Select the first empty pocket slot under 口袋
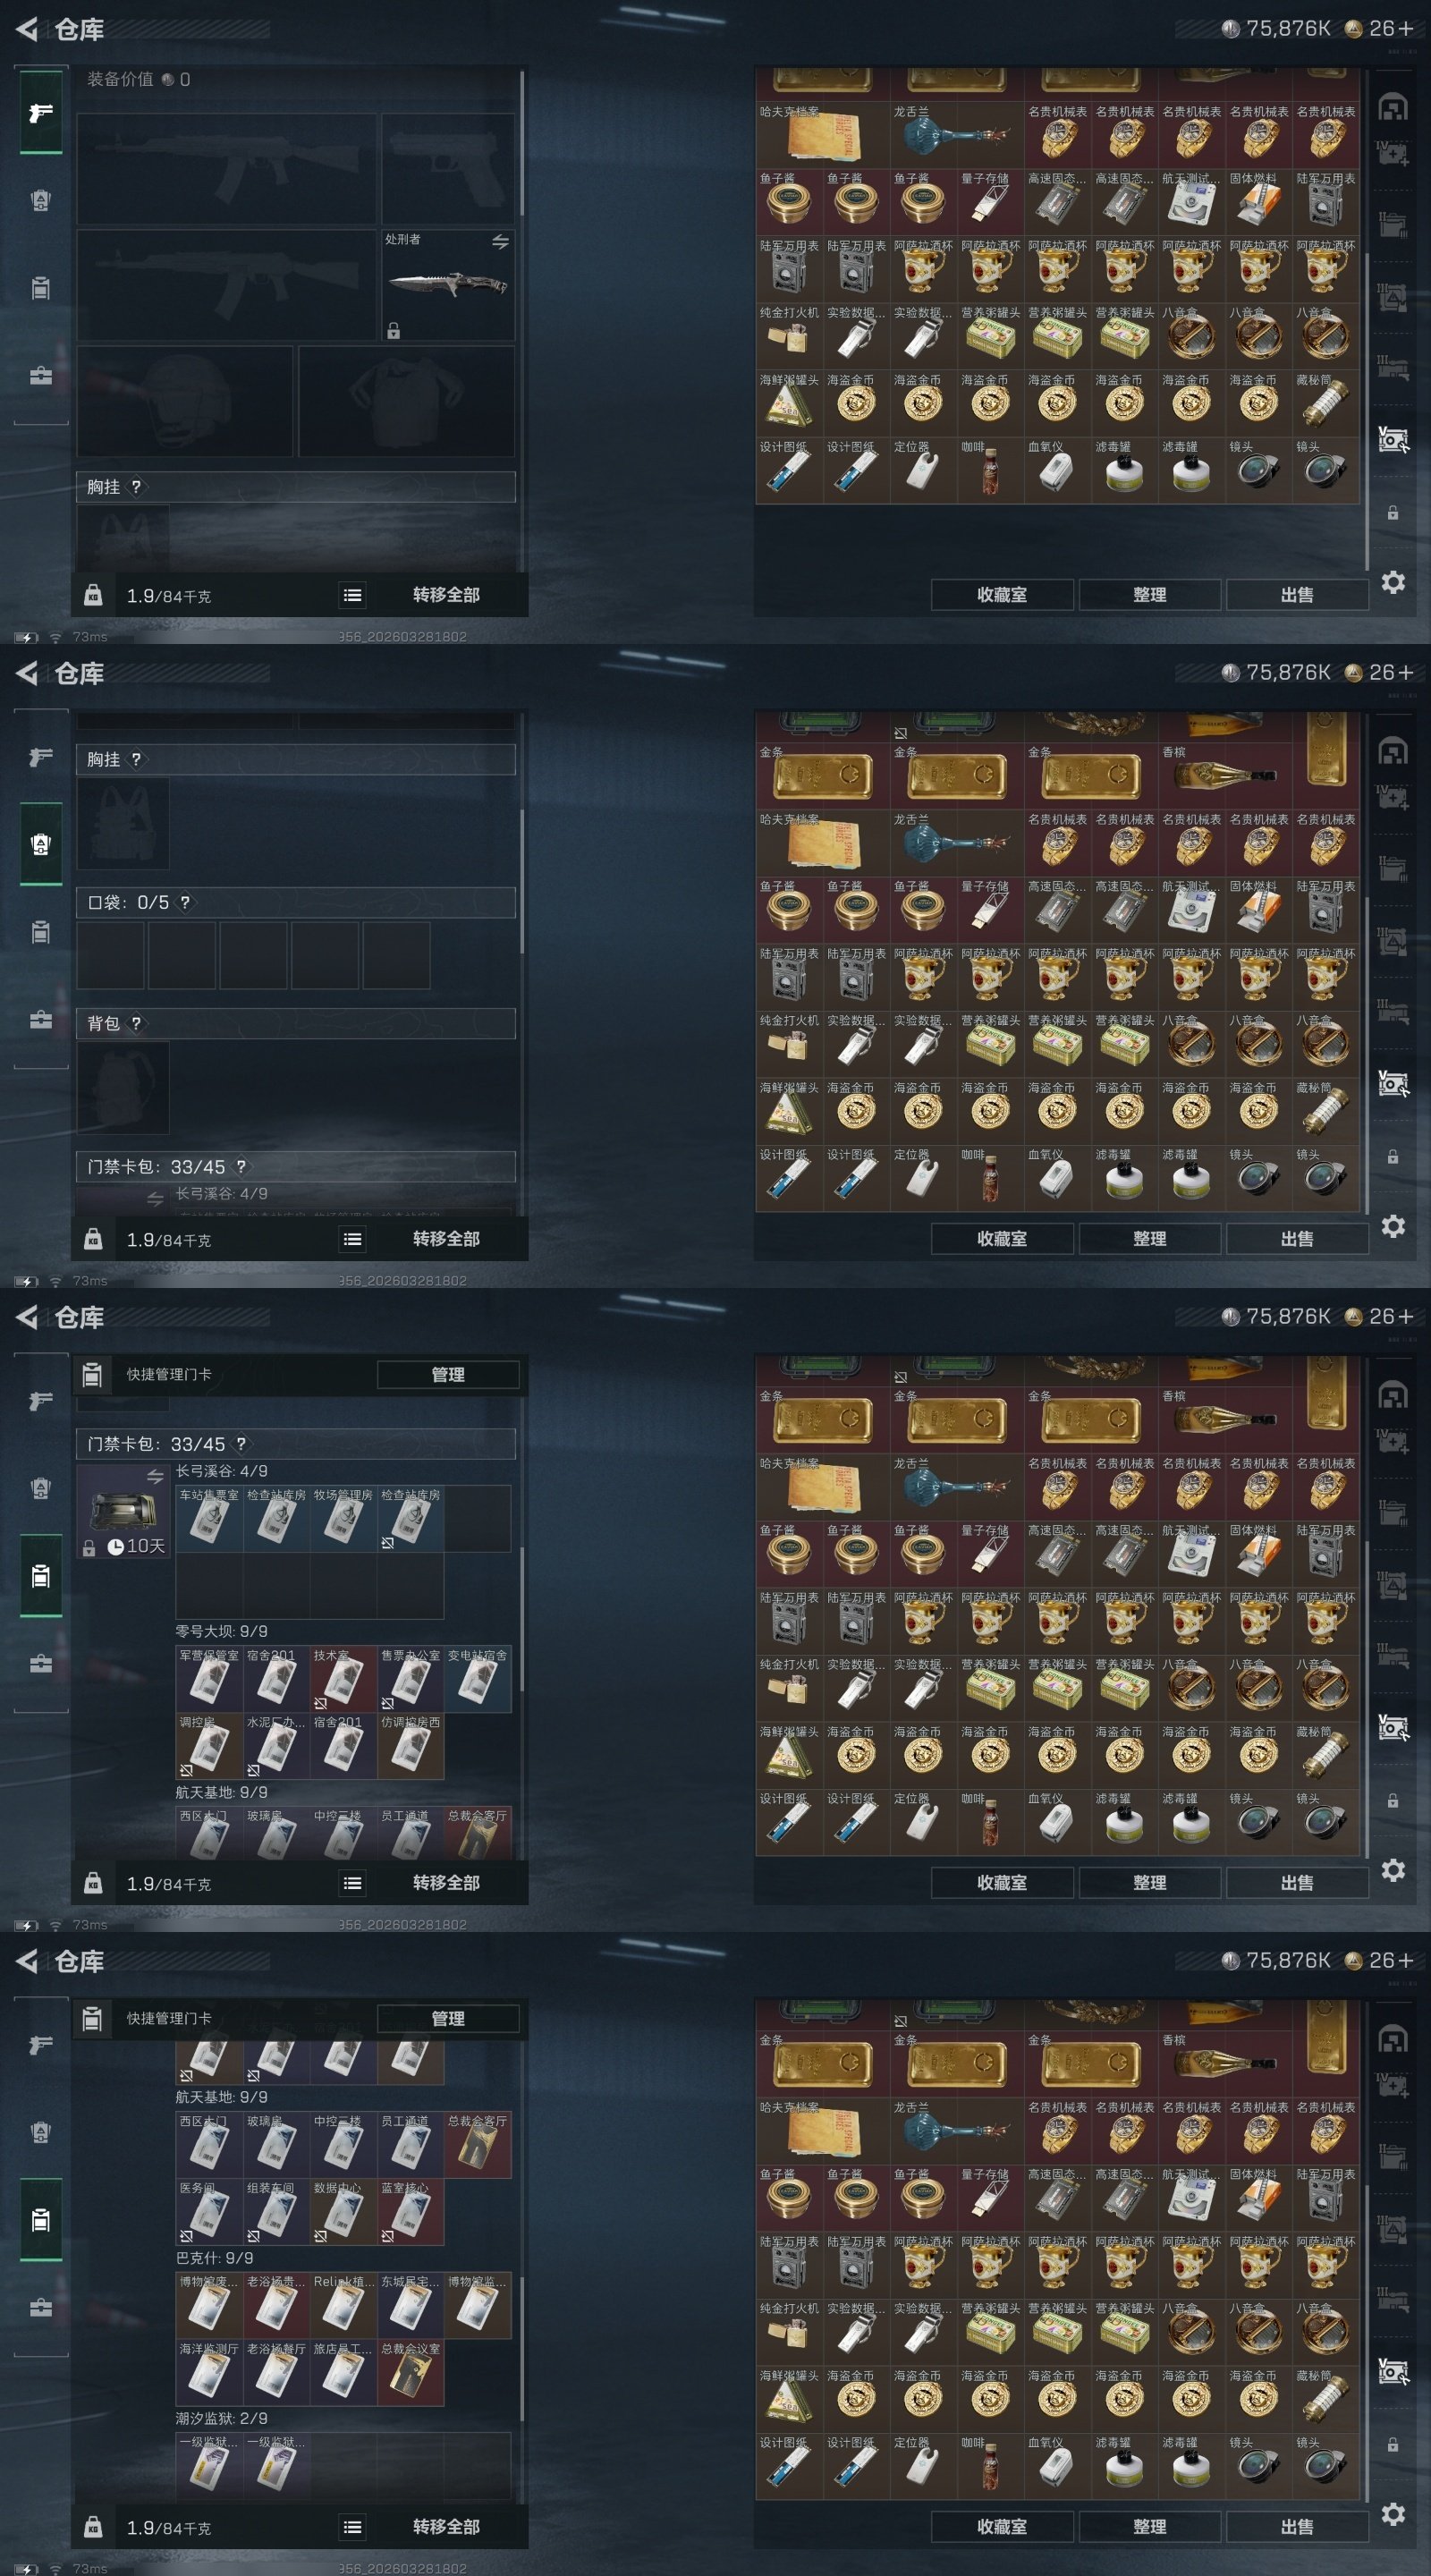The image size is (1431, 2576). (x=110, y=956)
